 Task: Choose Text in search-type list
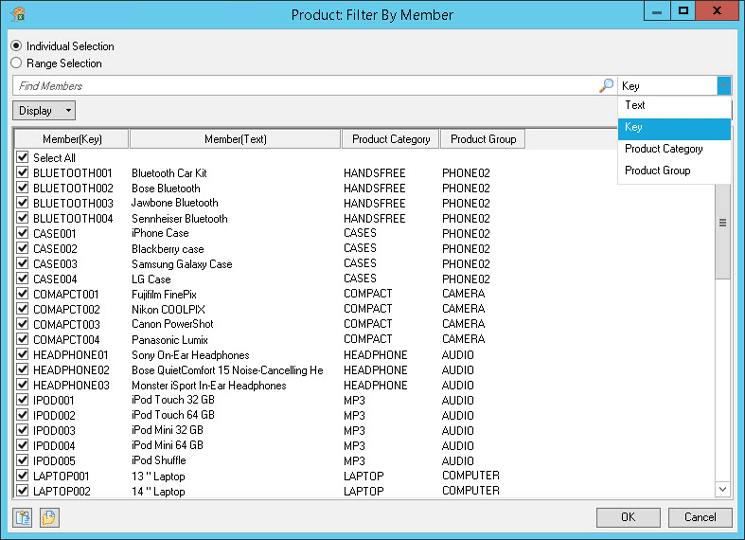pos(674,105)
